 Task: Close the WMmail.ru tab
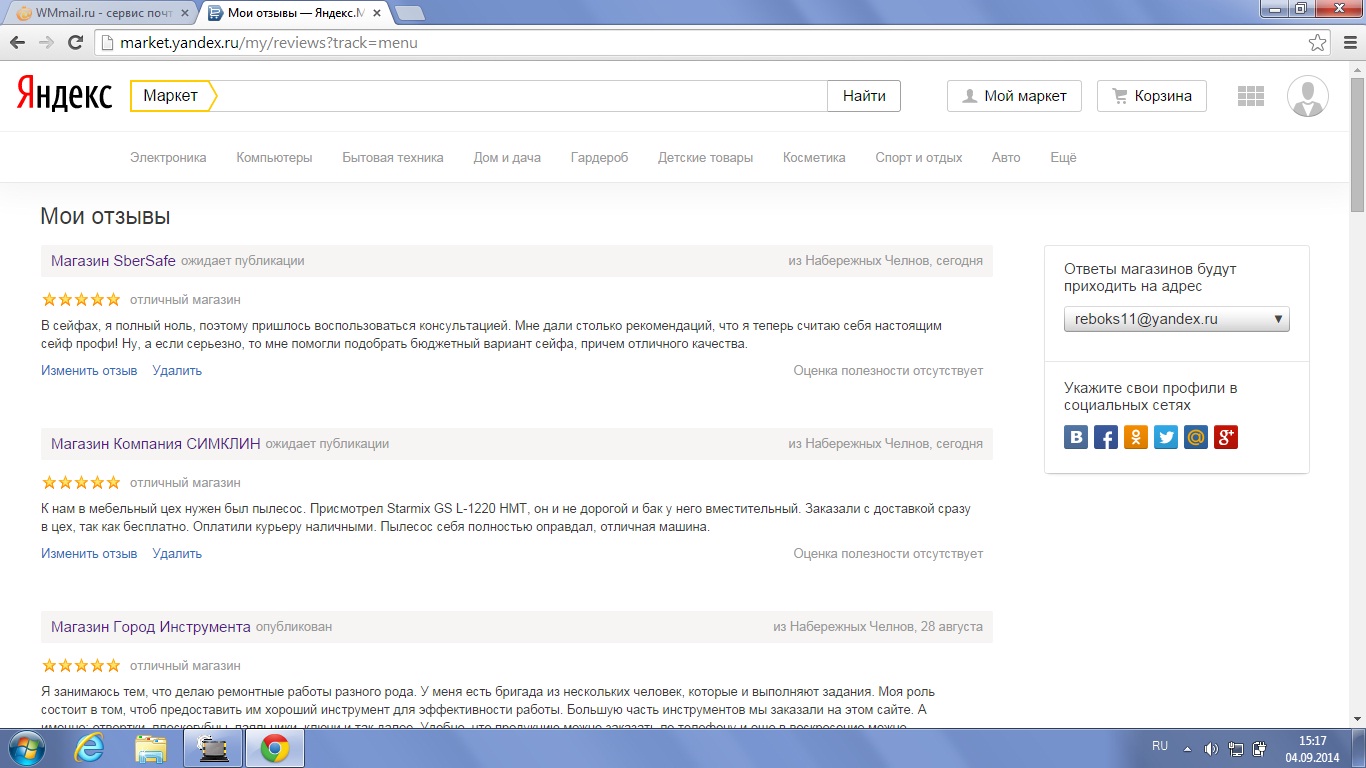click(x=185, y=13)
